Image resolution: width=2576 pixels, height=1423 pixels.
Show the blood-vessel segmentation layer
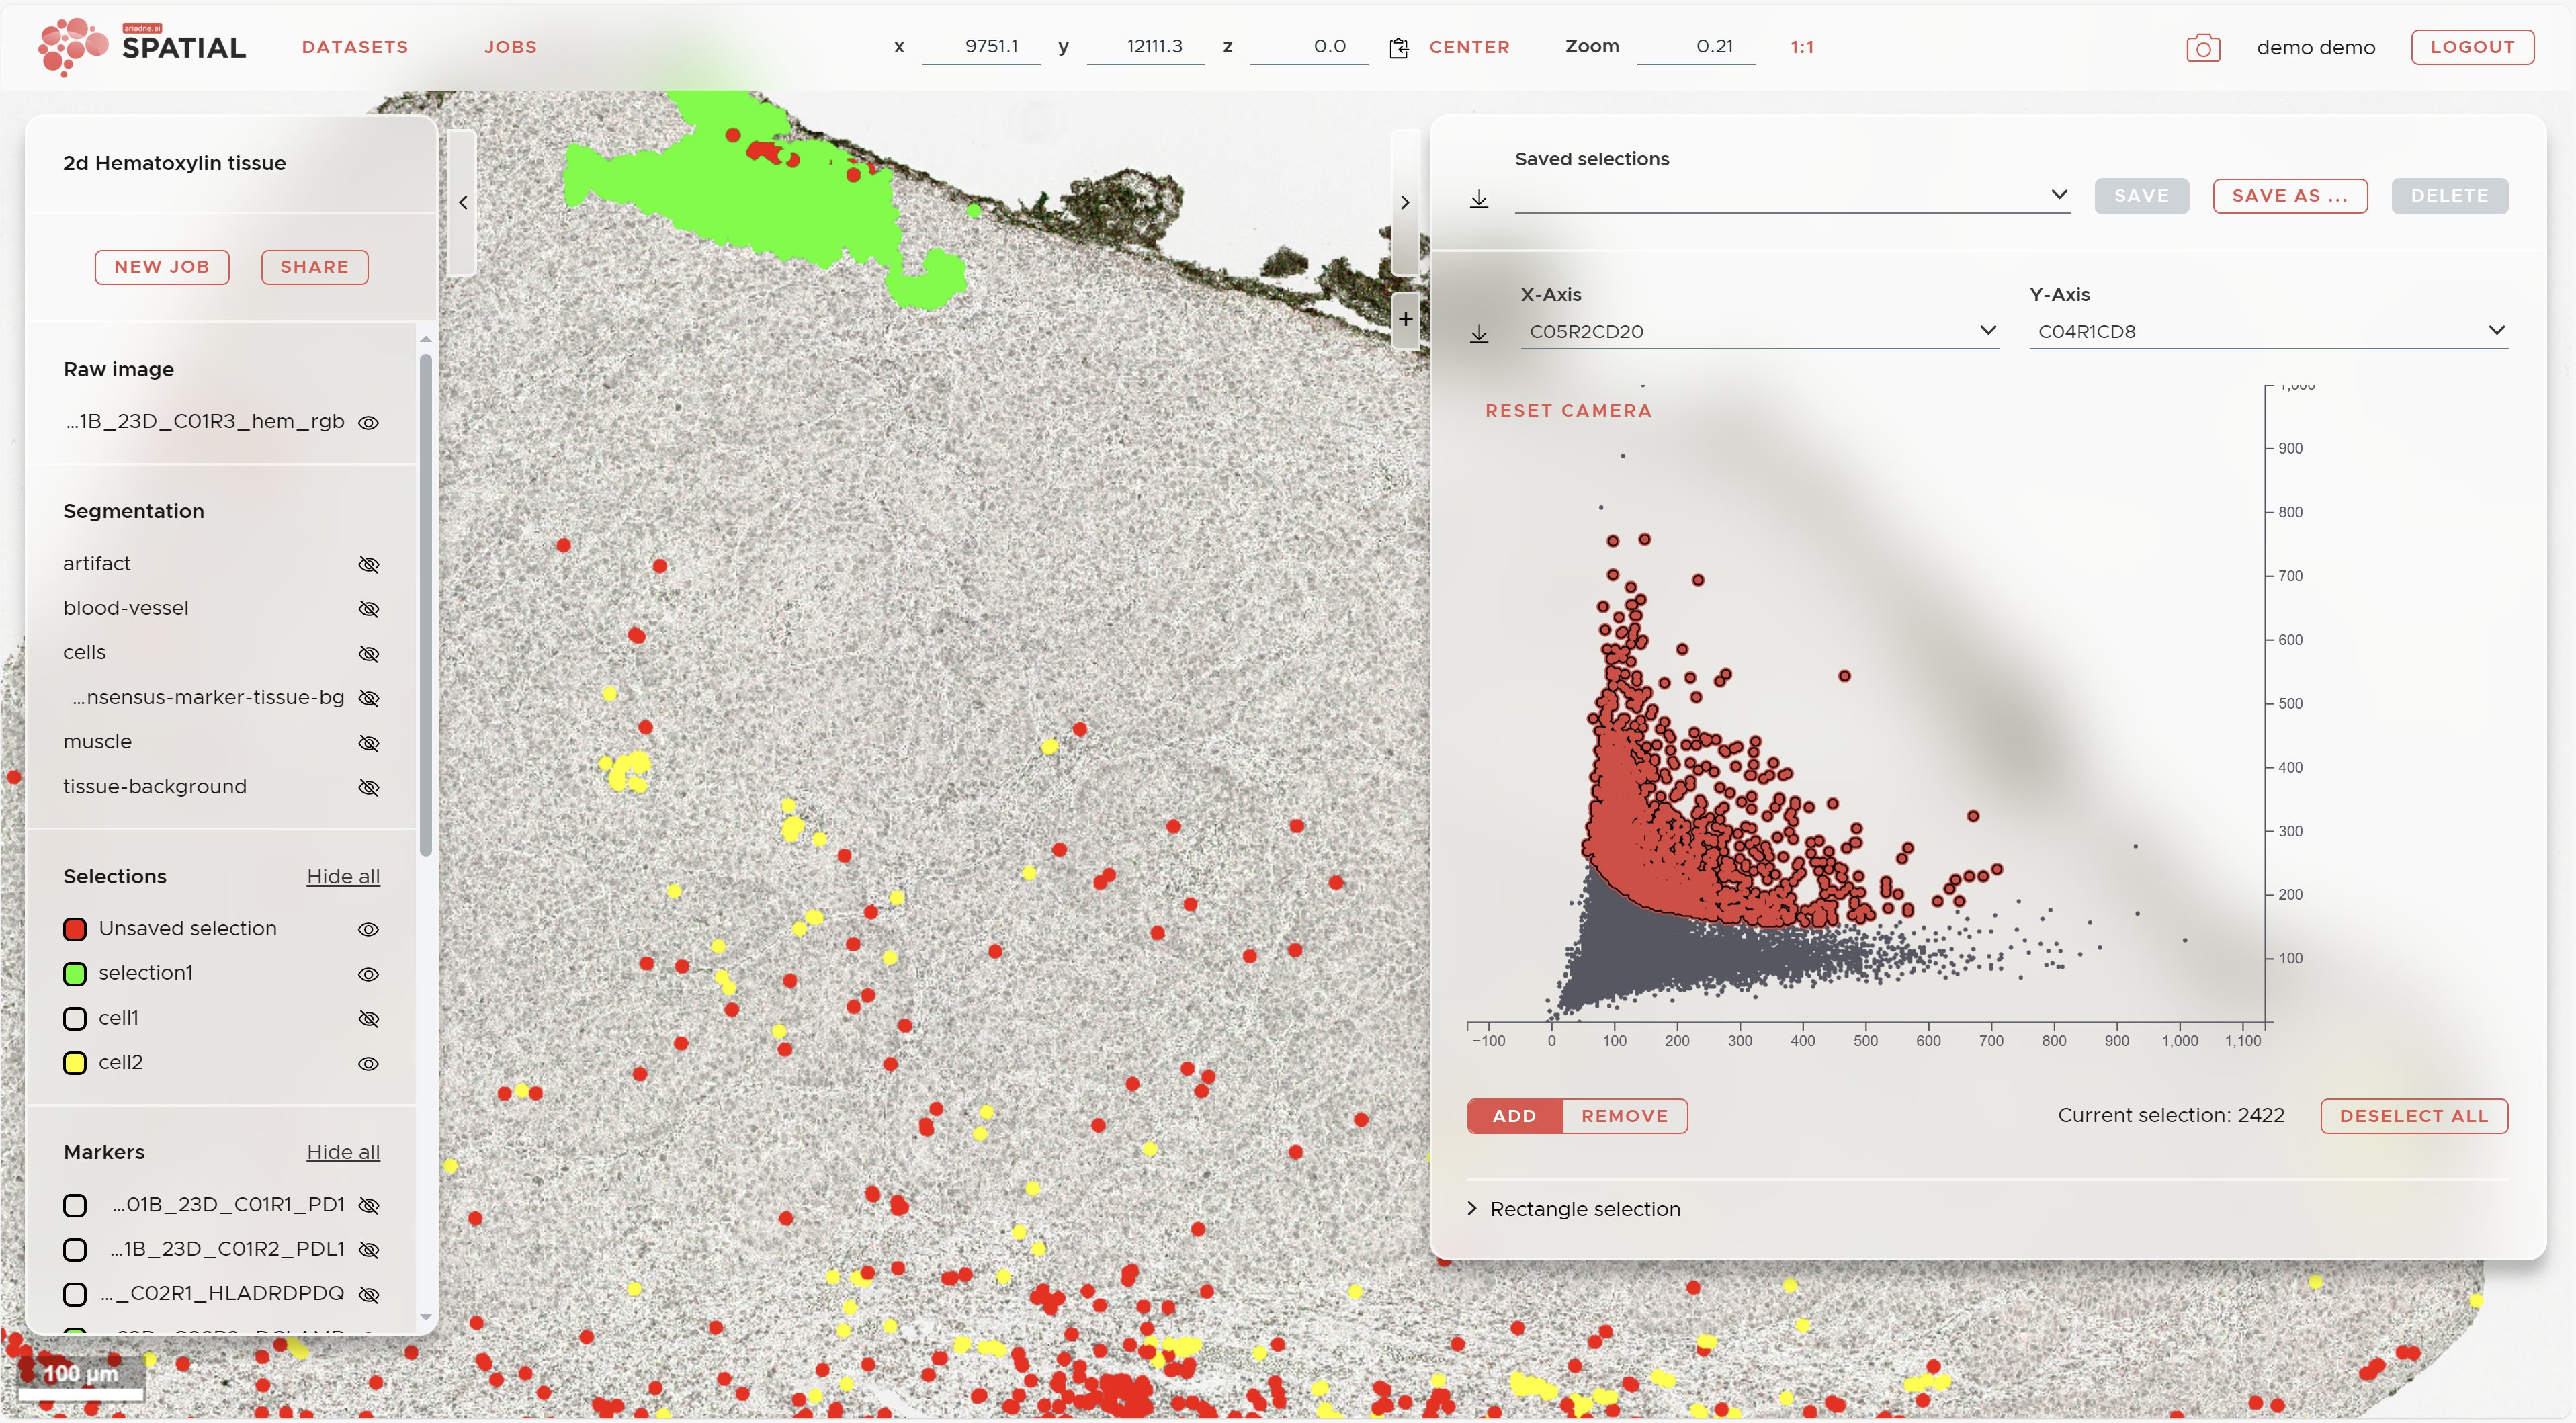coord(368,609)
